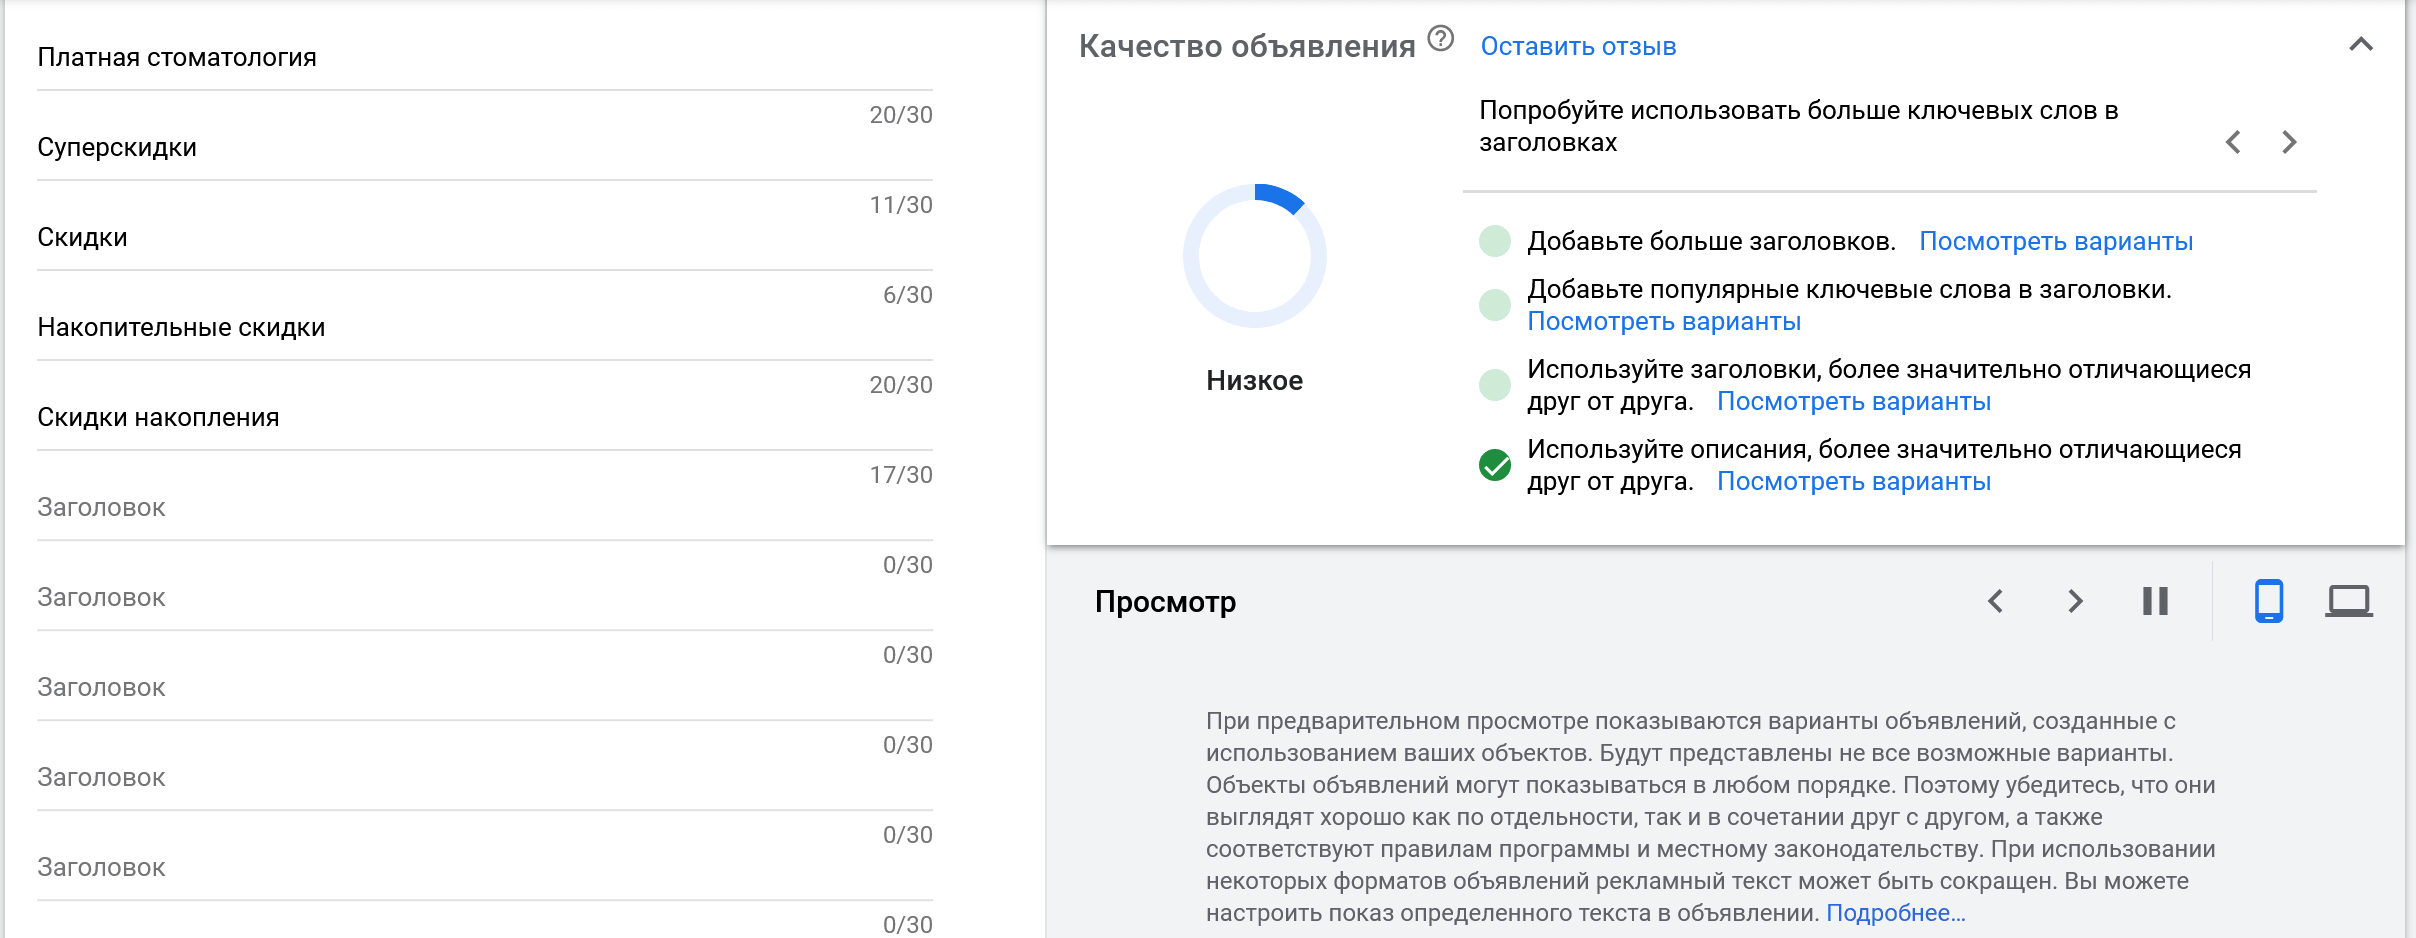Viewport: 2416px width, 938px height.
Task: Open the 'Подробнее…' link
Action: pyautogui.click(x=1896, y=913)
